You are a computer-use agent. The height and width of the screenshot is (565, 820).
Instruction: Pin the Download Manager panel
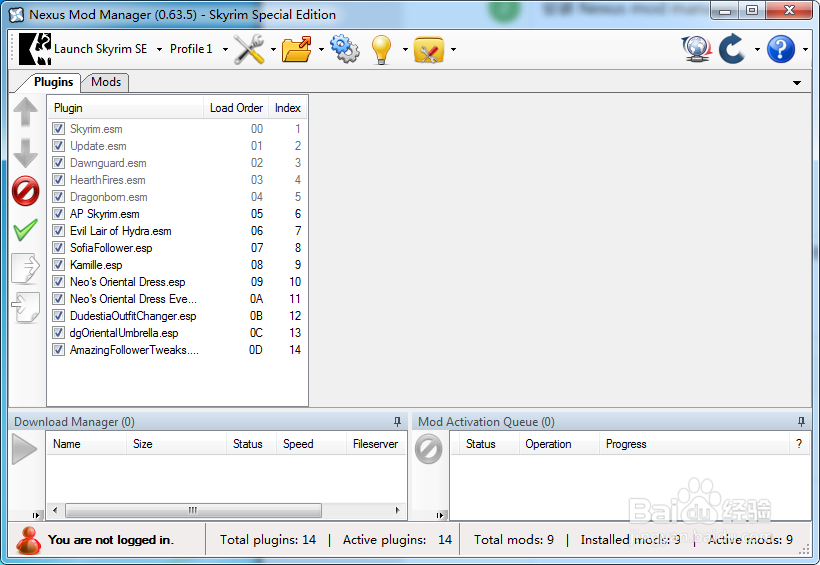tap(397, 422)
